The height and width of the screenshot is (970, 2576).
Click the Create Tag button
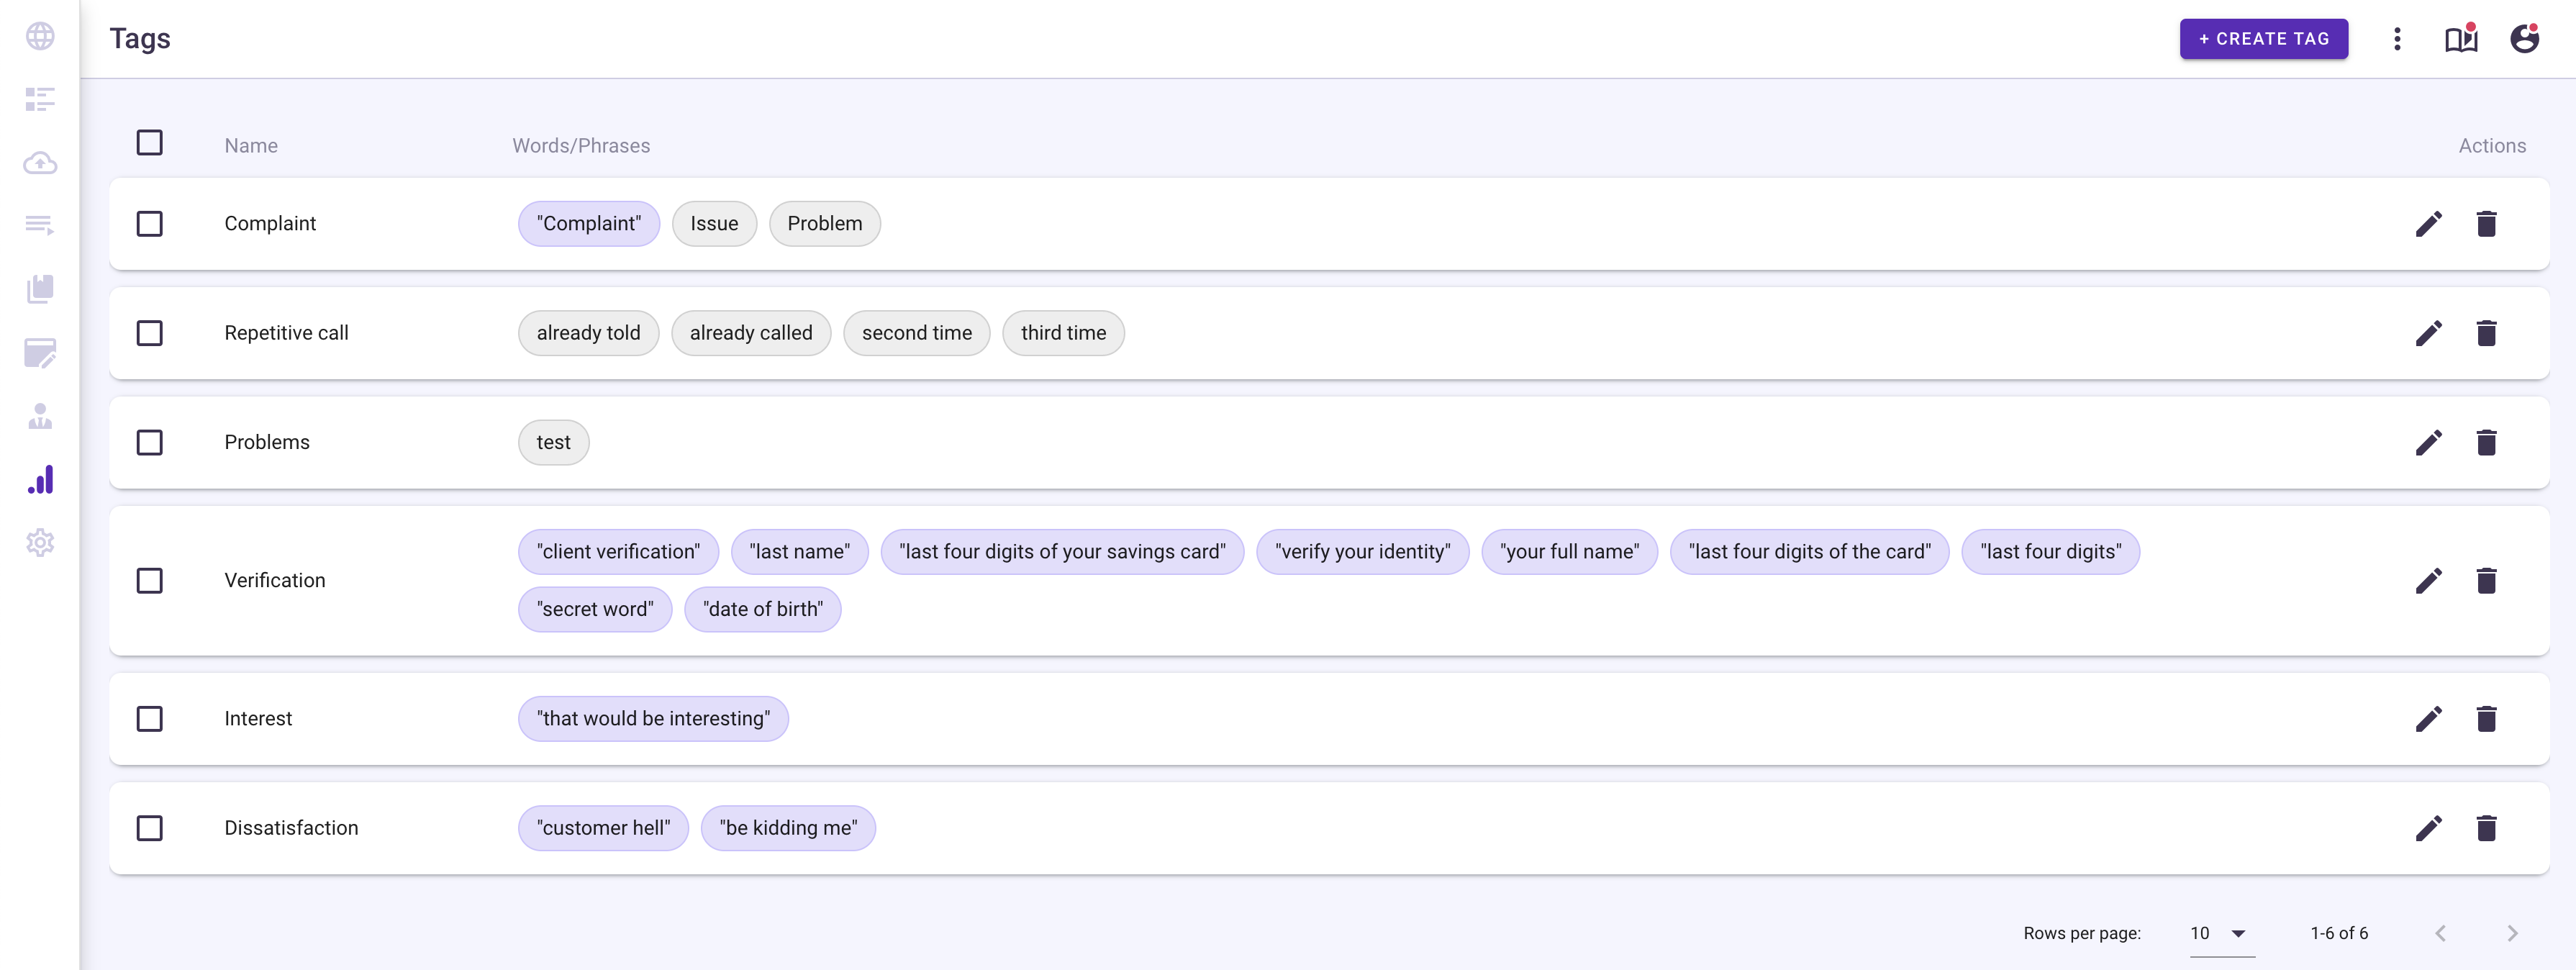point(2264,39)
